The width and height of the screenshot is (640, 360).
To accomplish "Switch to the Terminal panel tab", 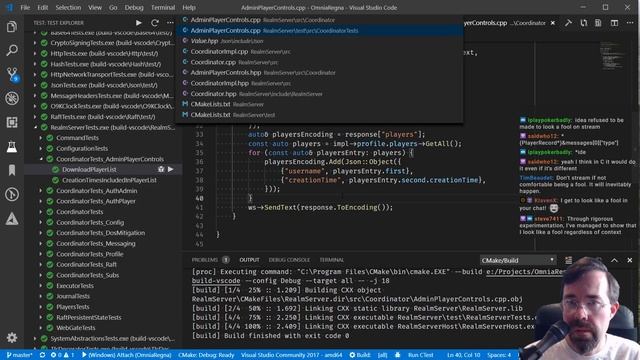I will pos(331,260).
